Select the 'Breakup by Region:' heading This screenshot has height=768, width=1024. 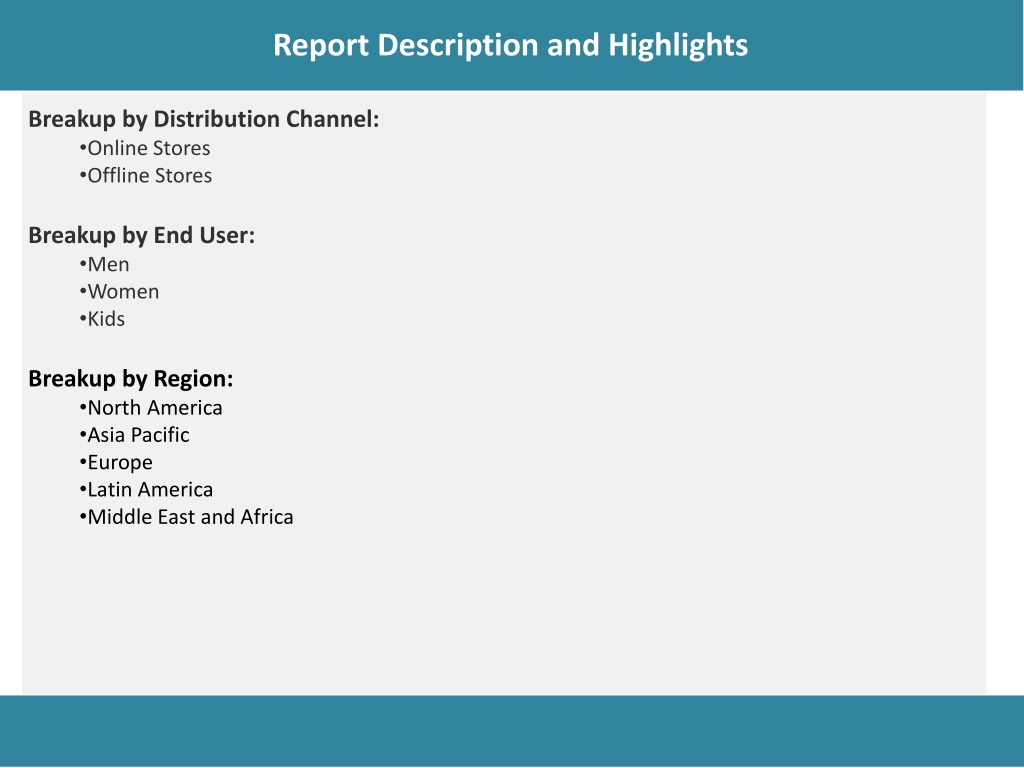(x=131, y=379)
